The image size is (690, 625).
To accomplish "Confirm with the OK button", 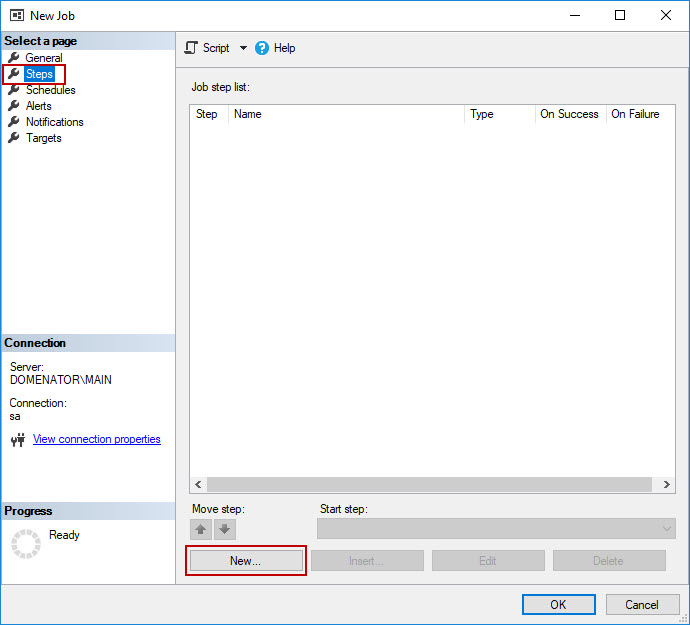I will (558, 604).
